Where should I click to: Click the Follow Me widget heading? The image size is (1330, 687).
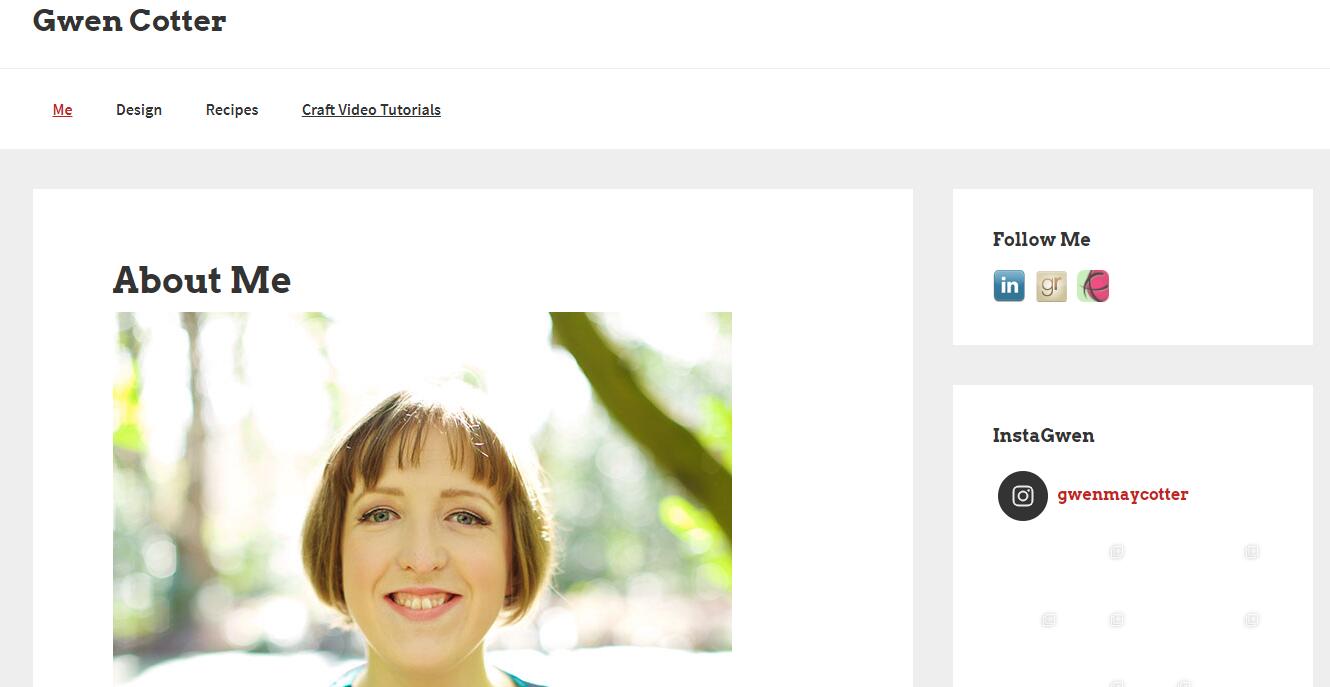[x=1041, y=239]
